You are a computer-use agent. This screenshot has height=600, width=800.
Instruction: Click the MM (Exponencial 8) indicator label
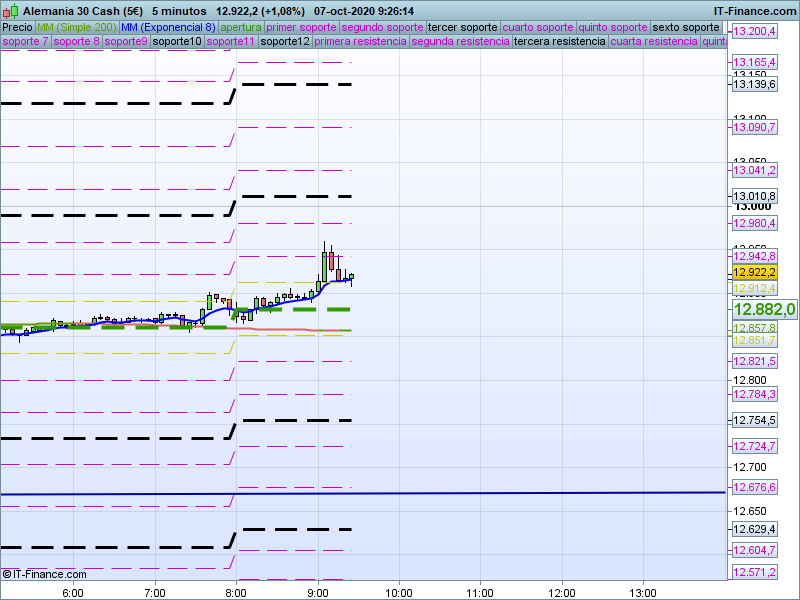click(x=168, y=28)
